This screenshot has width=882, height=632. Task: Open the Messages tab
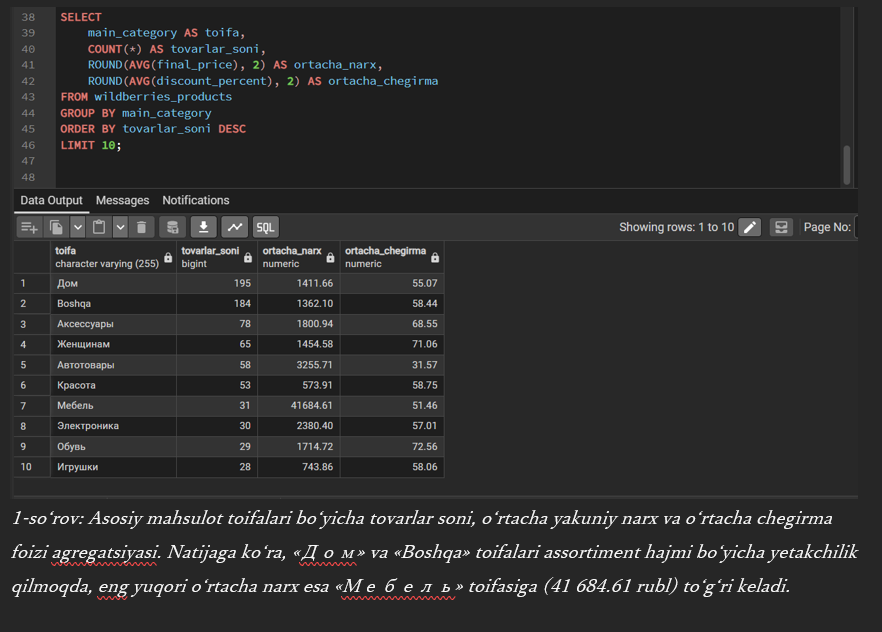[123, 200]
